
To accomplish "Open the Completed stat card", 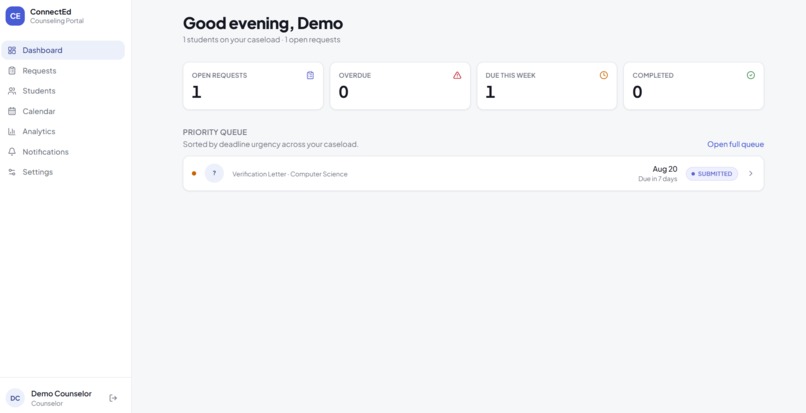I will tap(694, 86).
